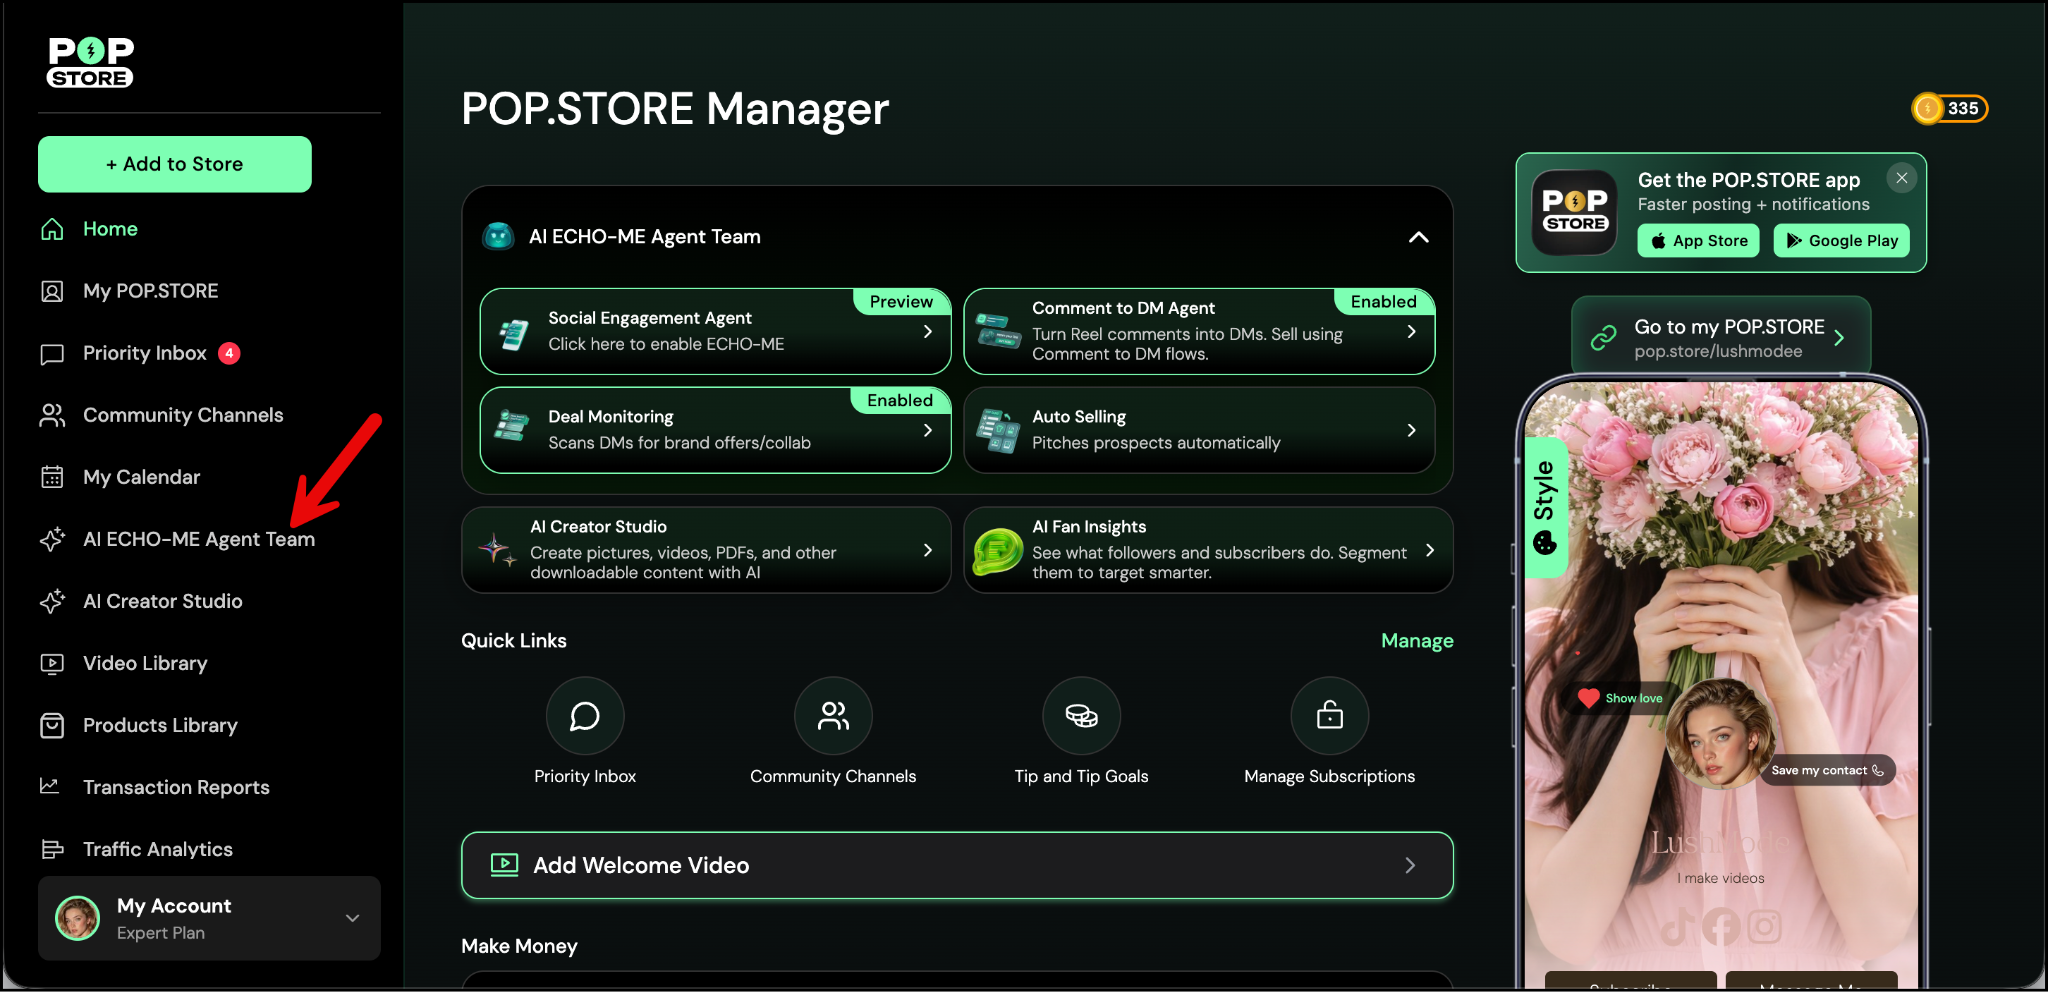Select Products Library in sidebar
The width and height of the screenshot is (2048, 992).
(x=160, y=725)
